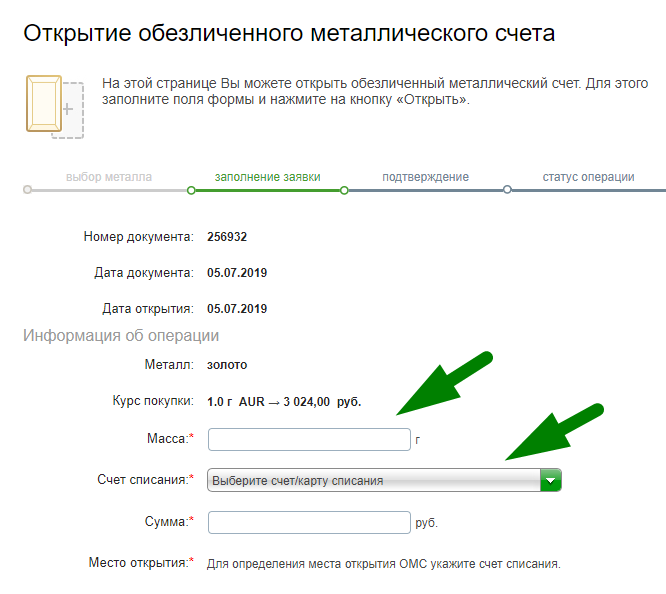Click the Дата открытия value 05.07.2019
The image size is (666, 594).
click(237, 308)
